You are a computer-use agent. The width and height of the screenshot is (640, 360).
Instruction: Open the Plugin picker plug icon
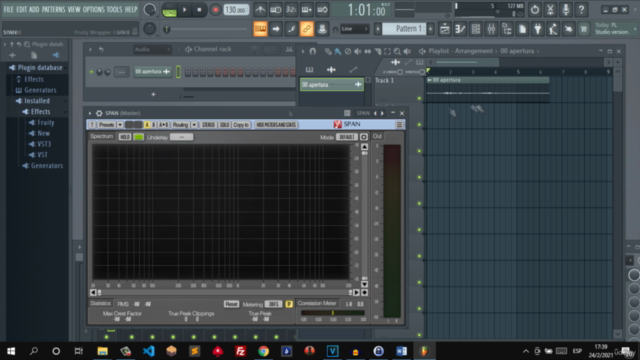coord(538,29)
